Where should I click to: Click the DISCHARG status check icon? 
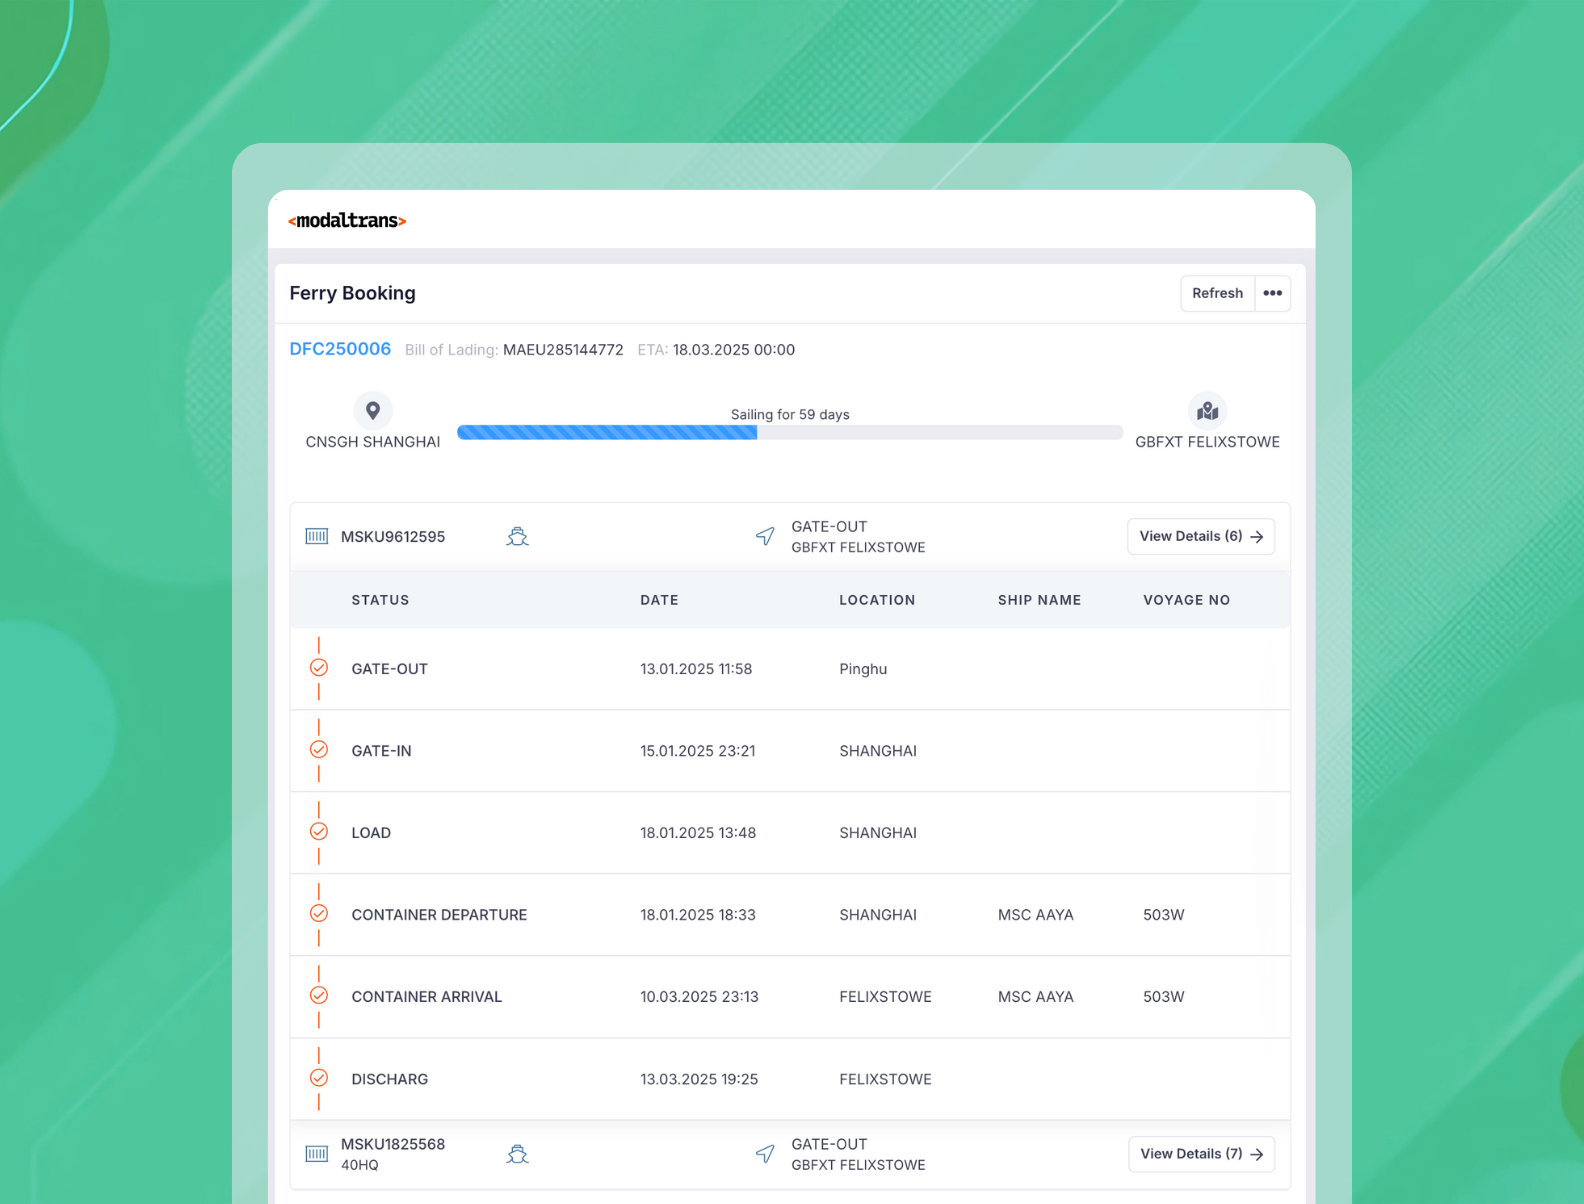319,1078
